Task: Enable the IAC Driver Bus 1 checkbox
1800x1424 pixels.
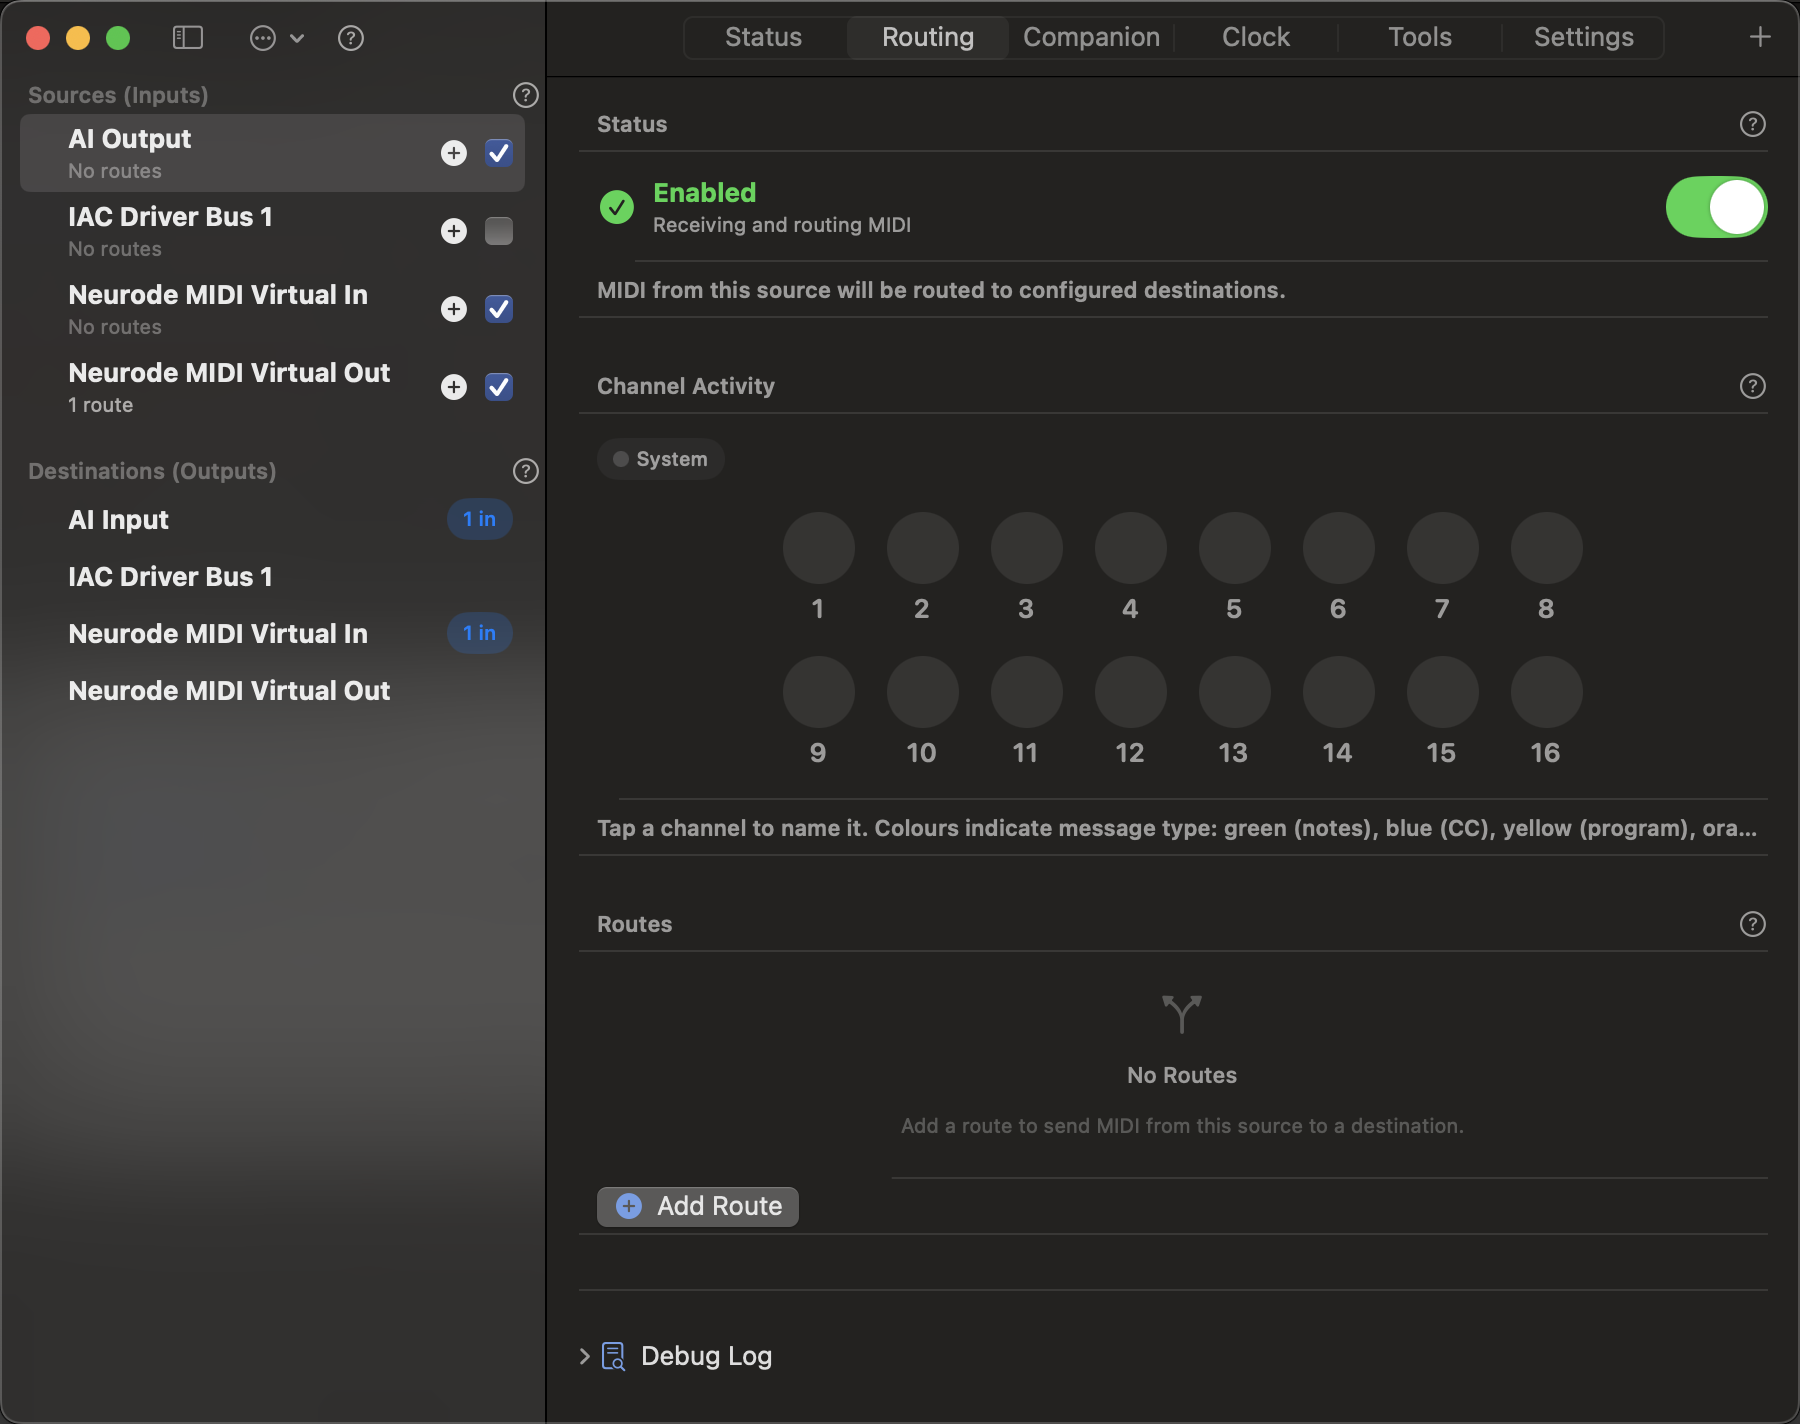Action: (x=499, y=231)
